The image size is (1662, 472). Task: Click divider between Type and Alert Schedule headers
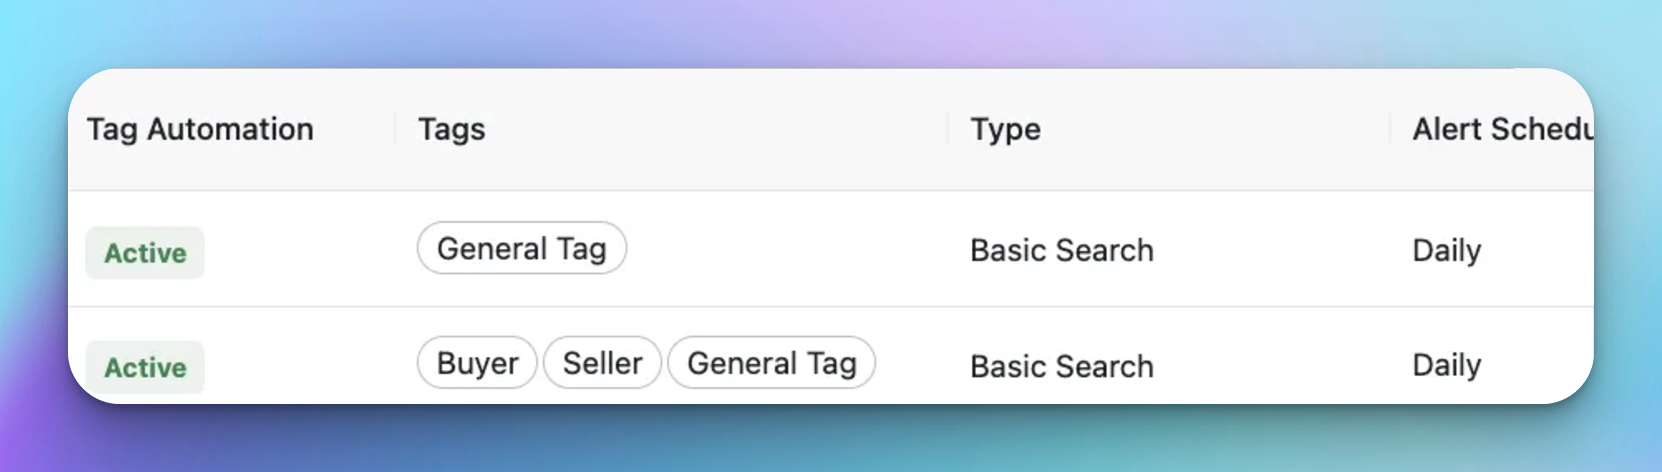coord(1390,129)
